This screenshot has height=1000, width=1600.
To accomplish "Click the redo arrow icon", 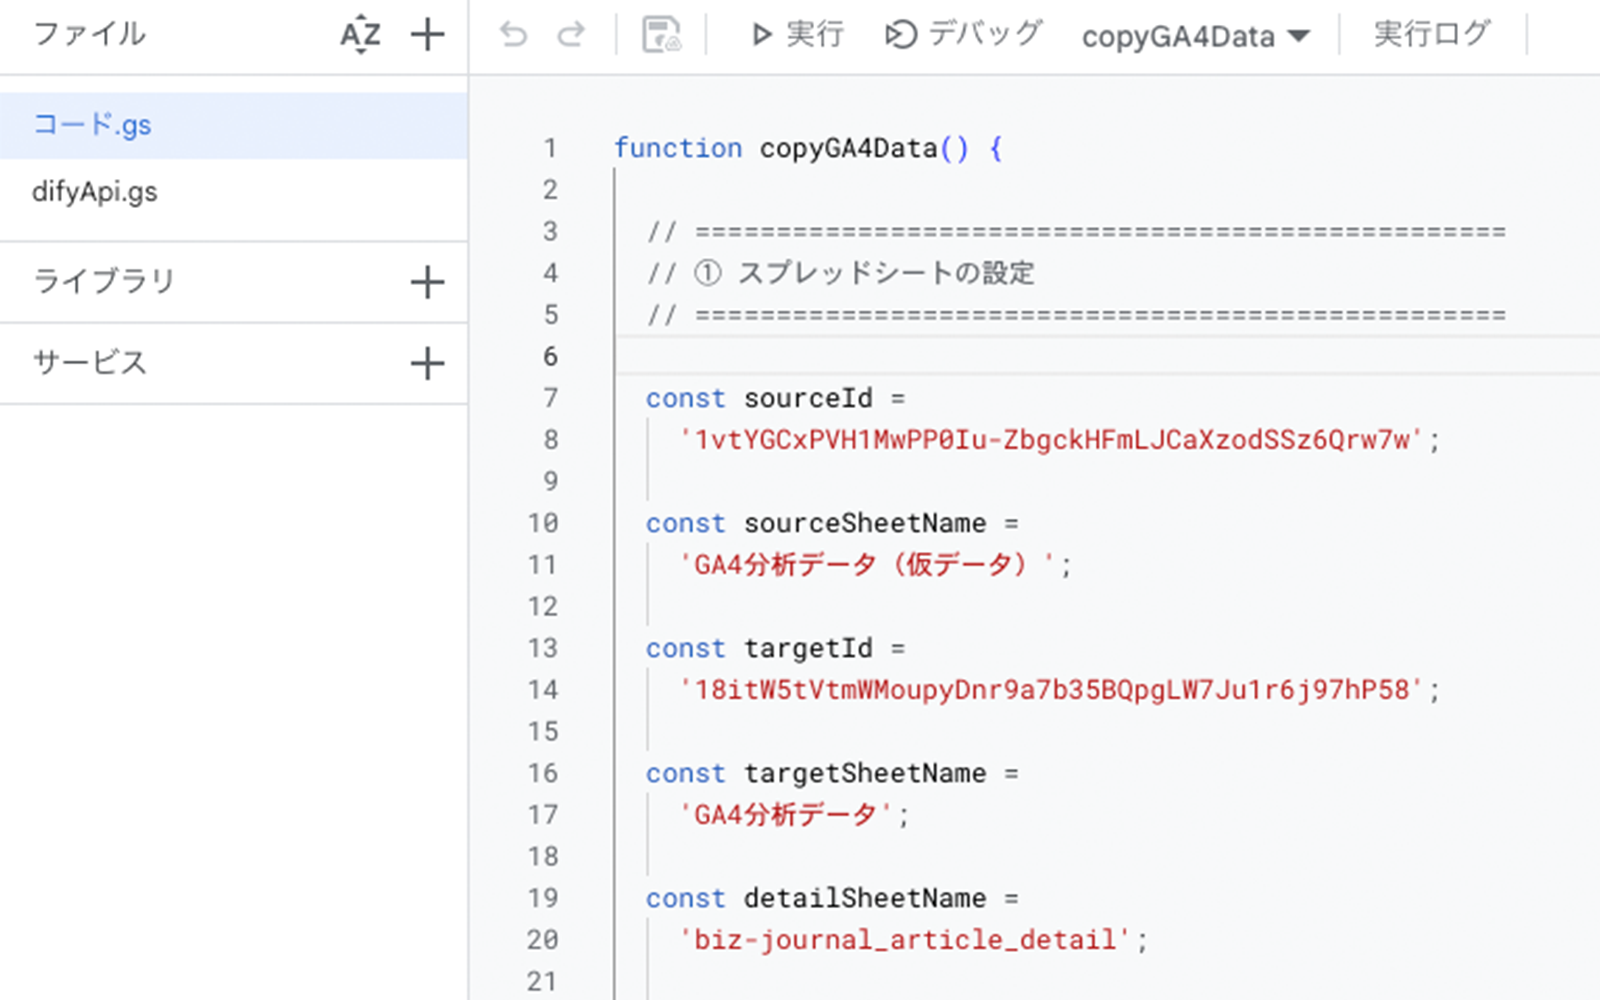I will (x=571, y=35).
